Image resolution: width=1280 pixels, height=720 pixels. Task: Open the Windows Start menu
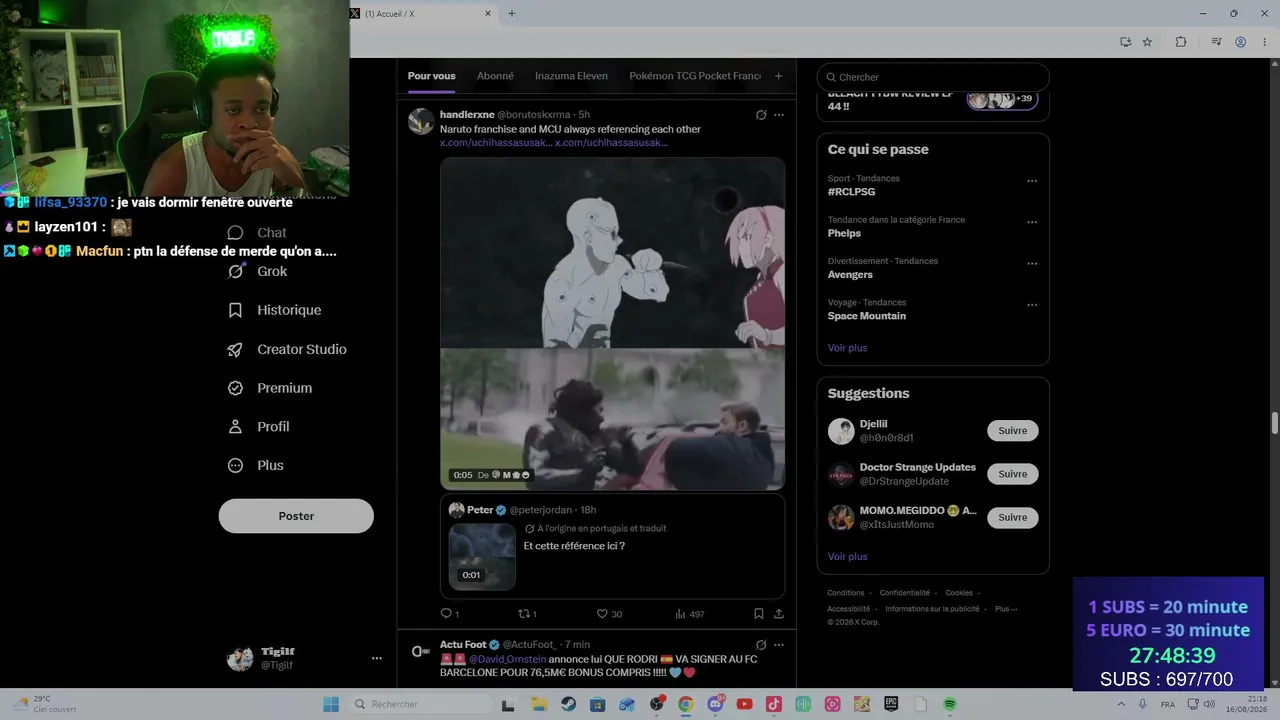[x=331, y=704]
